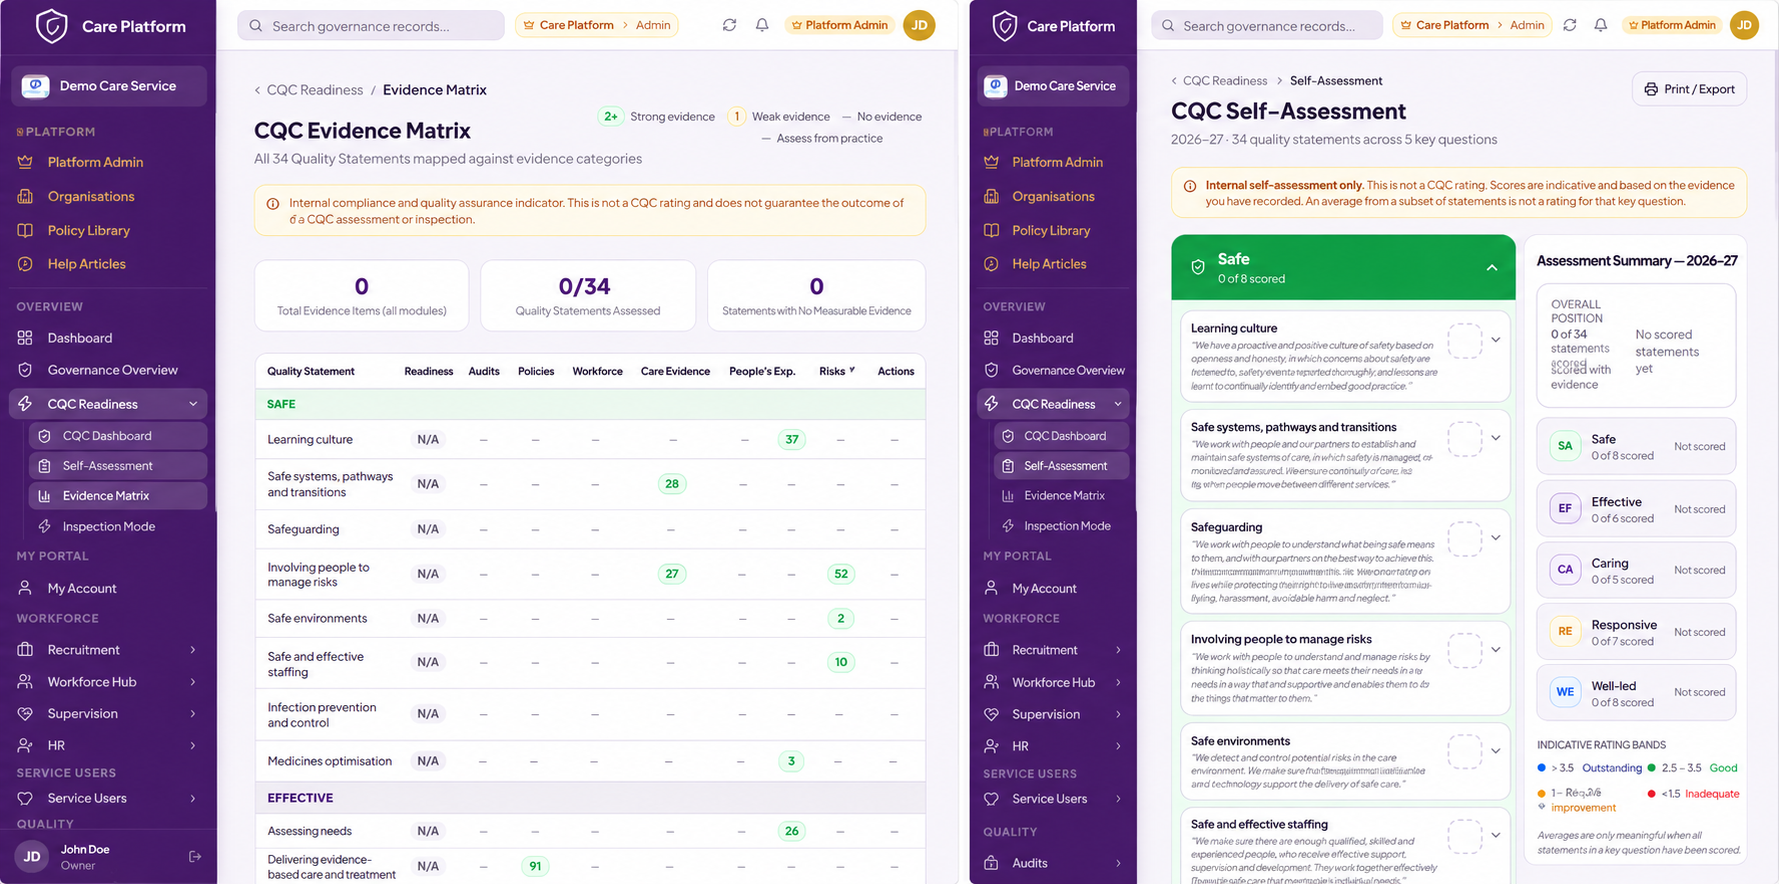Click Print / Export button
Viewport: 1779px width, 884px height.
pyautogui.click(x=1690, y=89)
